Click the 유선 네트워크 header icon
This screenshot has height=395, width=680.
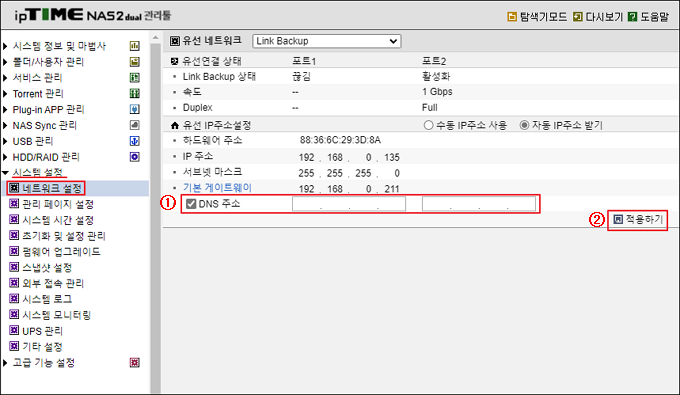click(175, 41)
